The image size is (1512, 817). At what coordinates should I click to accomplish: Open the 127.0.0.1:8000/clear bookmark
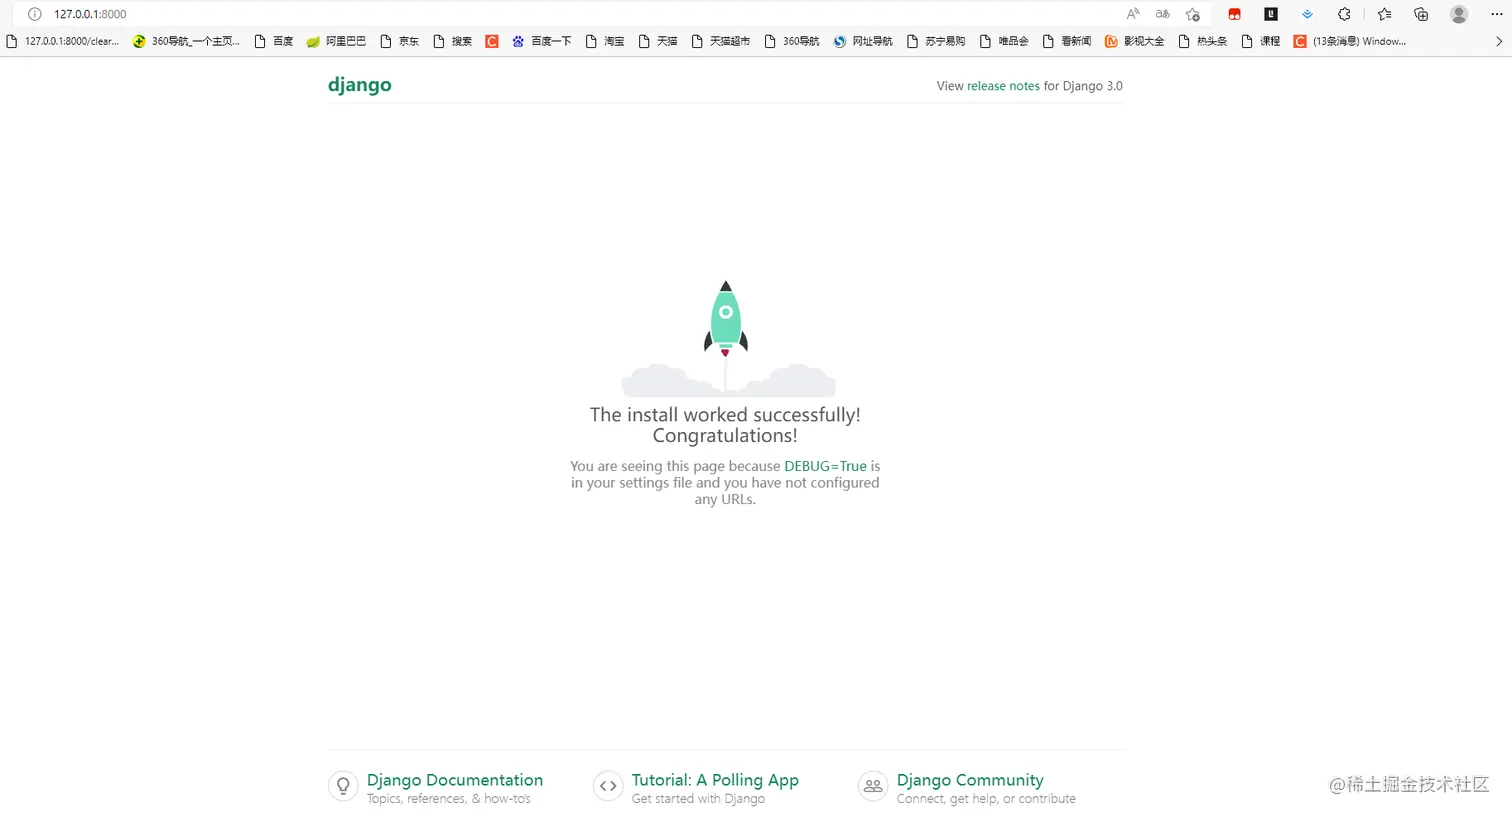pos(62,41)
